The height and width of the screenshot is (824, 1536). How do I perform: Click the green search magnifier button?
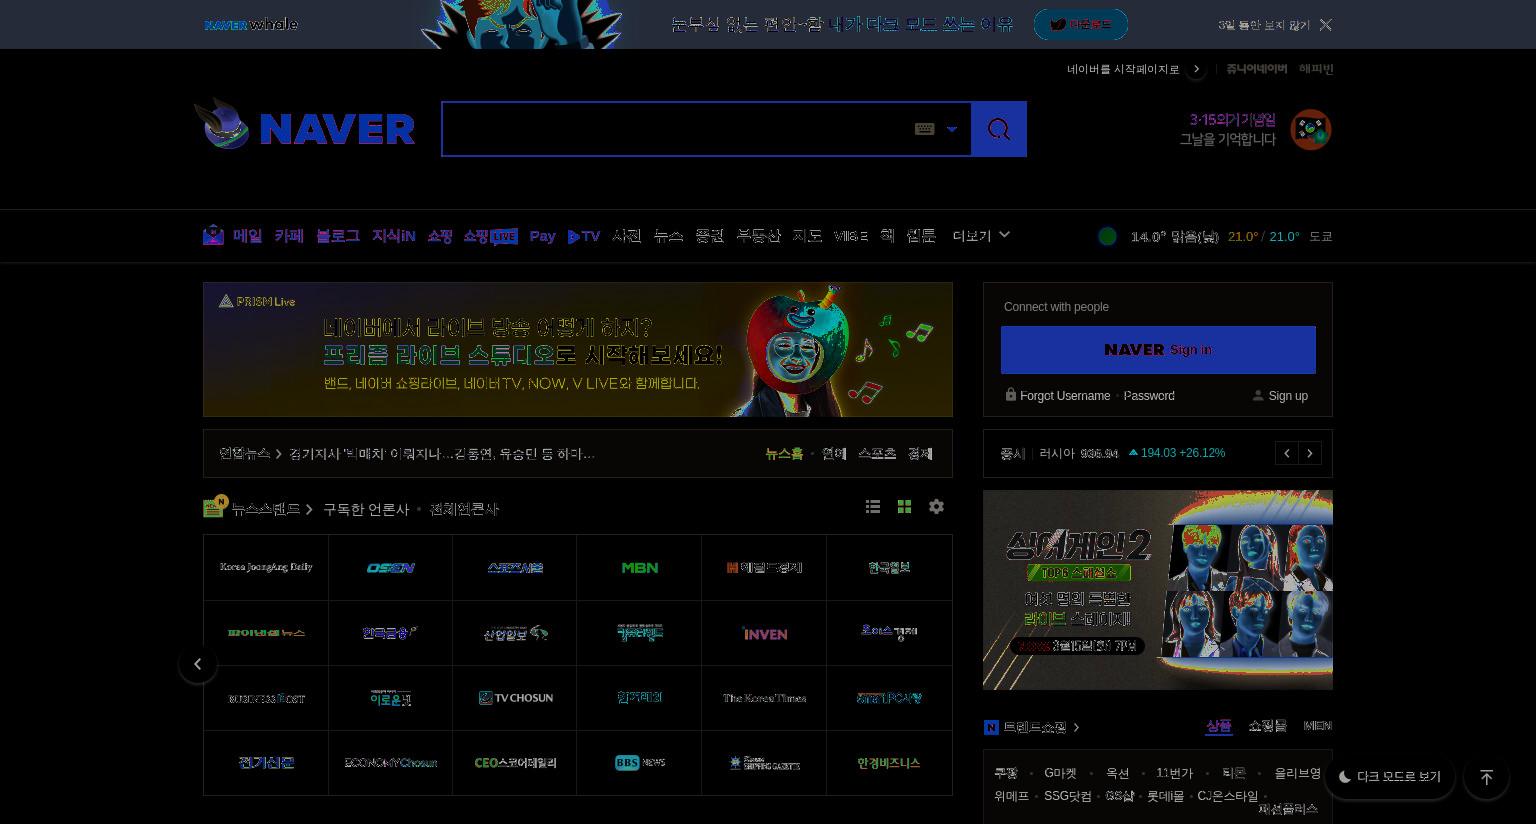coord(999,129)
